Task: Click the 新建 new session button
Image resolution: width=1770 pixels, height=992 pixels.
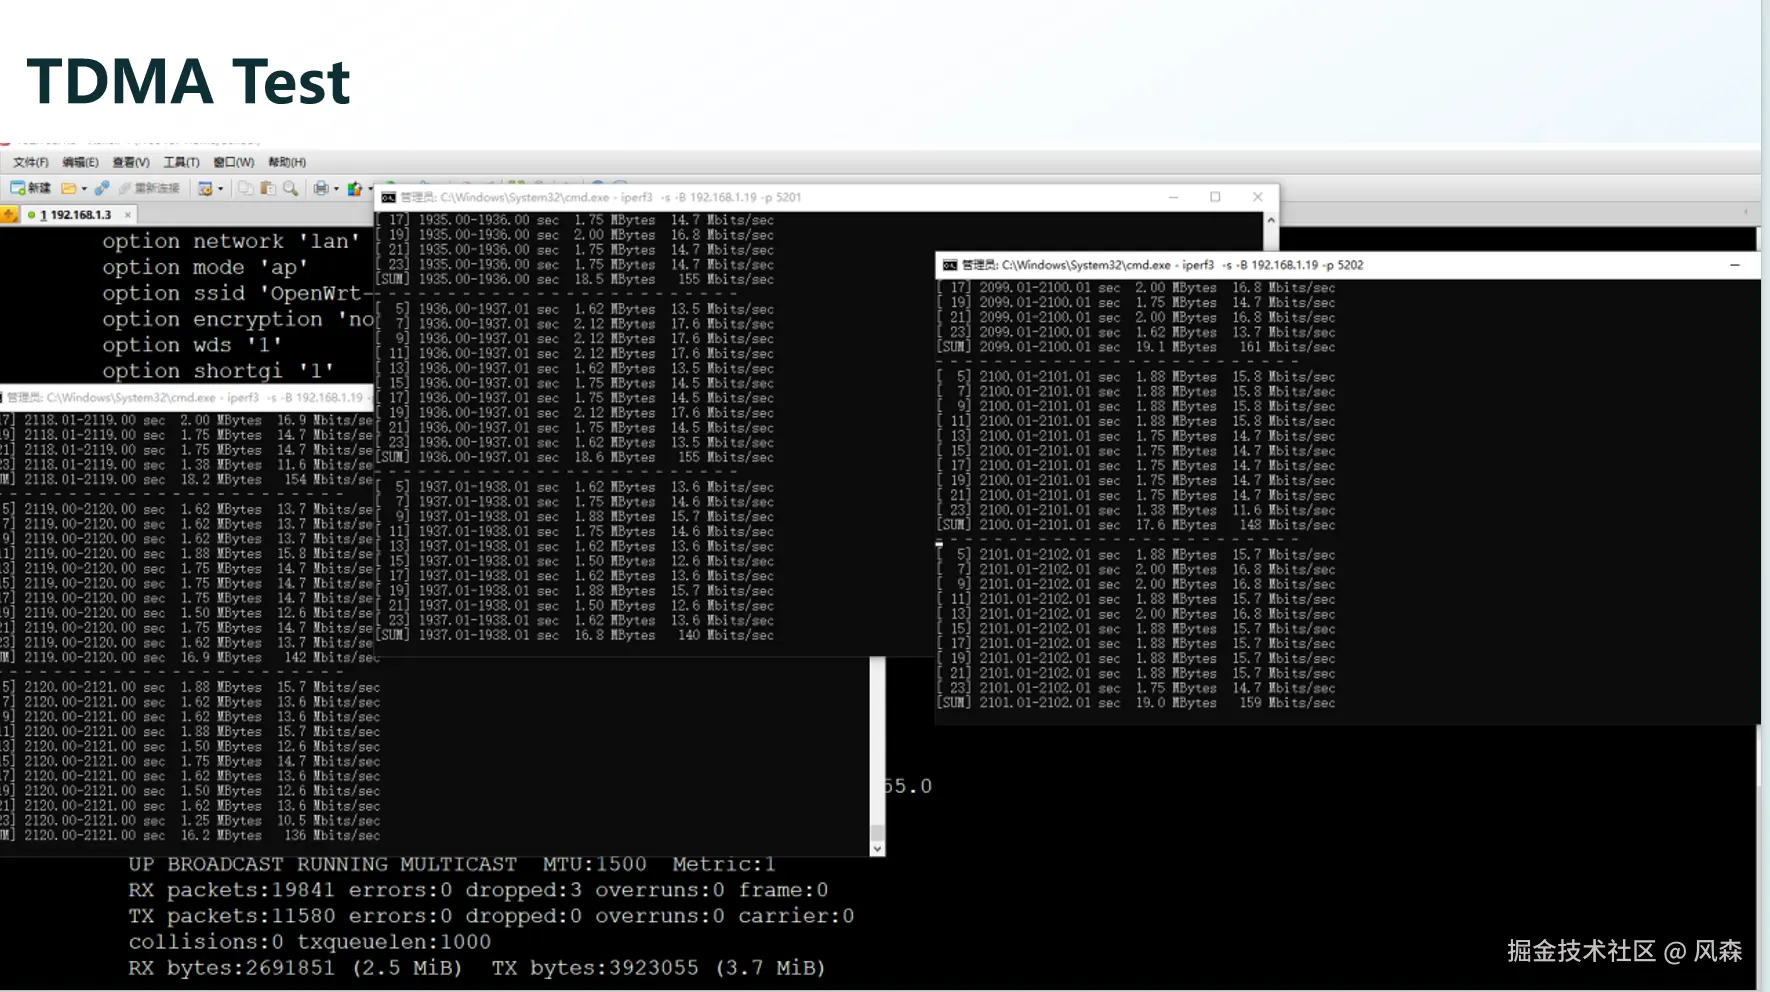Action: click(x=30, y=188)
